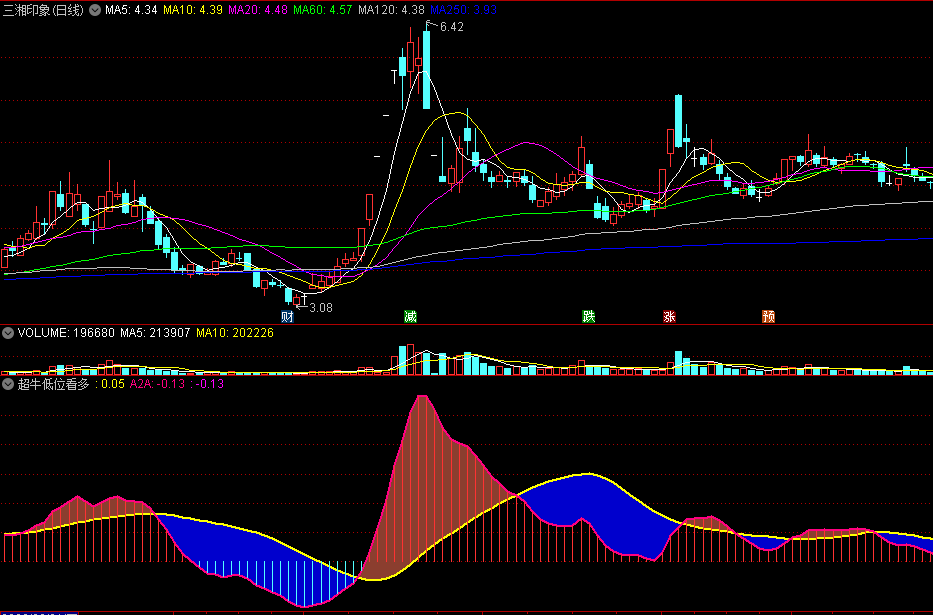
Task: Select the green 跌 event marker
Action: click(588, 316)
